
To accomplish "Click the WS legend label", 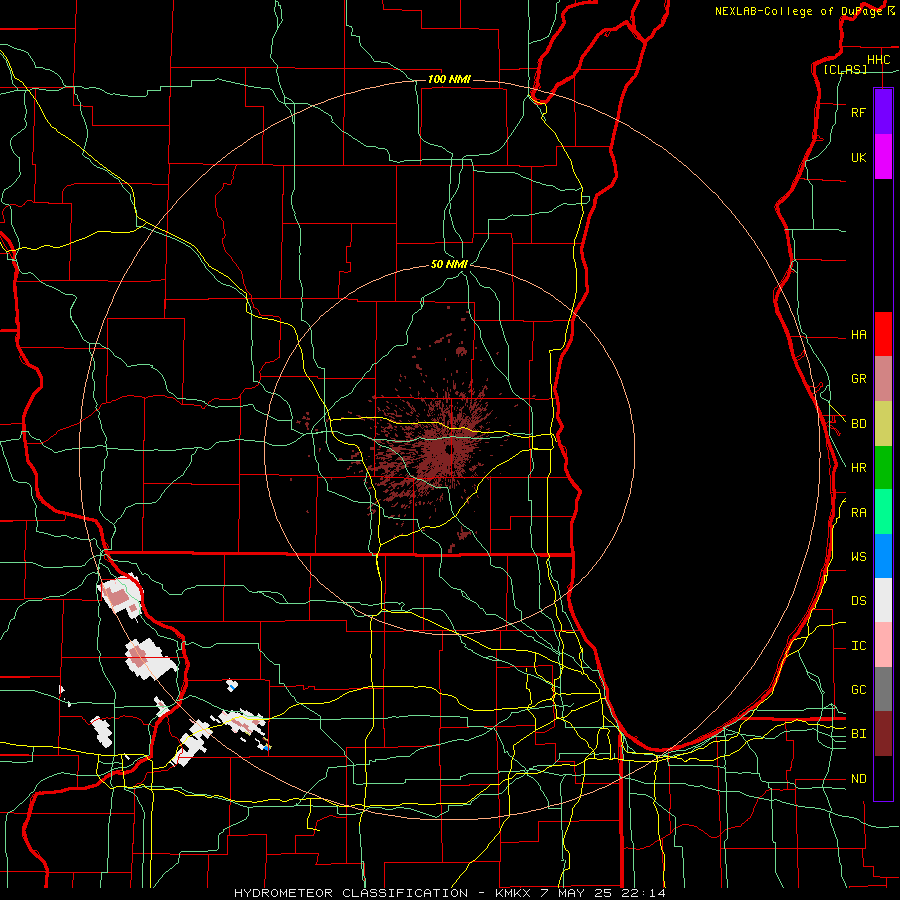I will pos(858,557).
